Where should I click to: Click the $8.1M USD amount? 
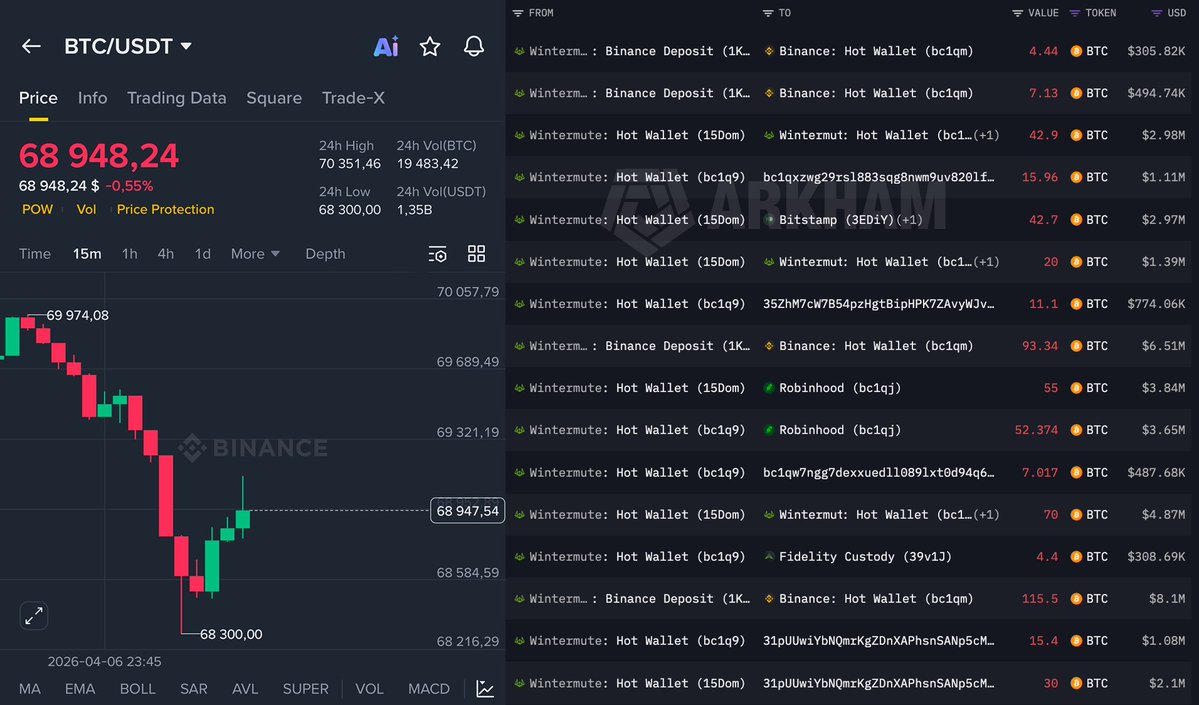(1167, 599)
